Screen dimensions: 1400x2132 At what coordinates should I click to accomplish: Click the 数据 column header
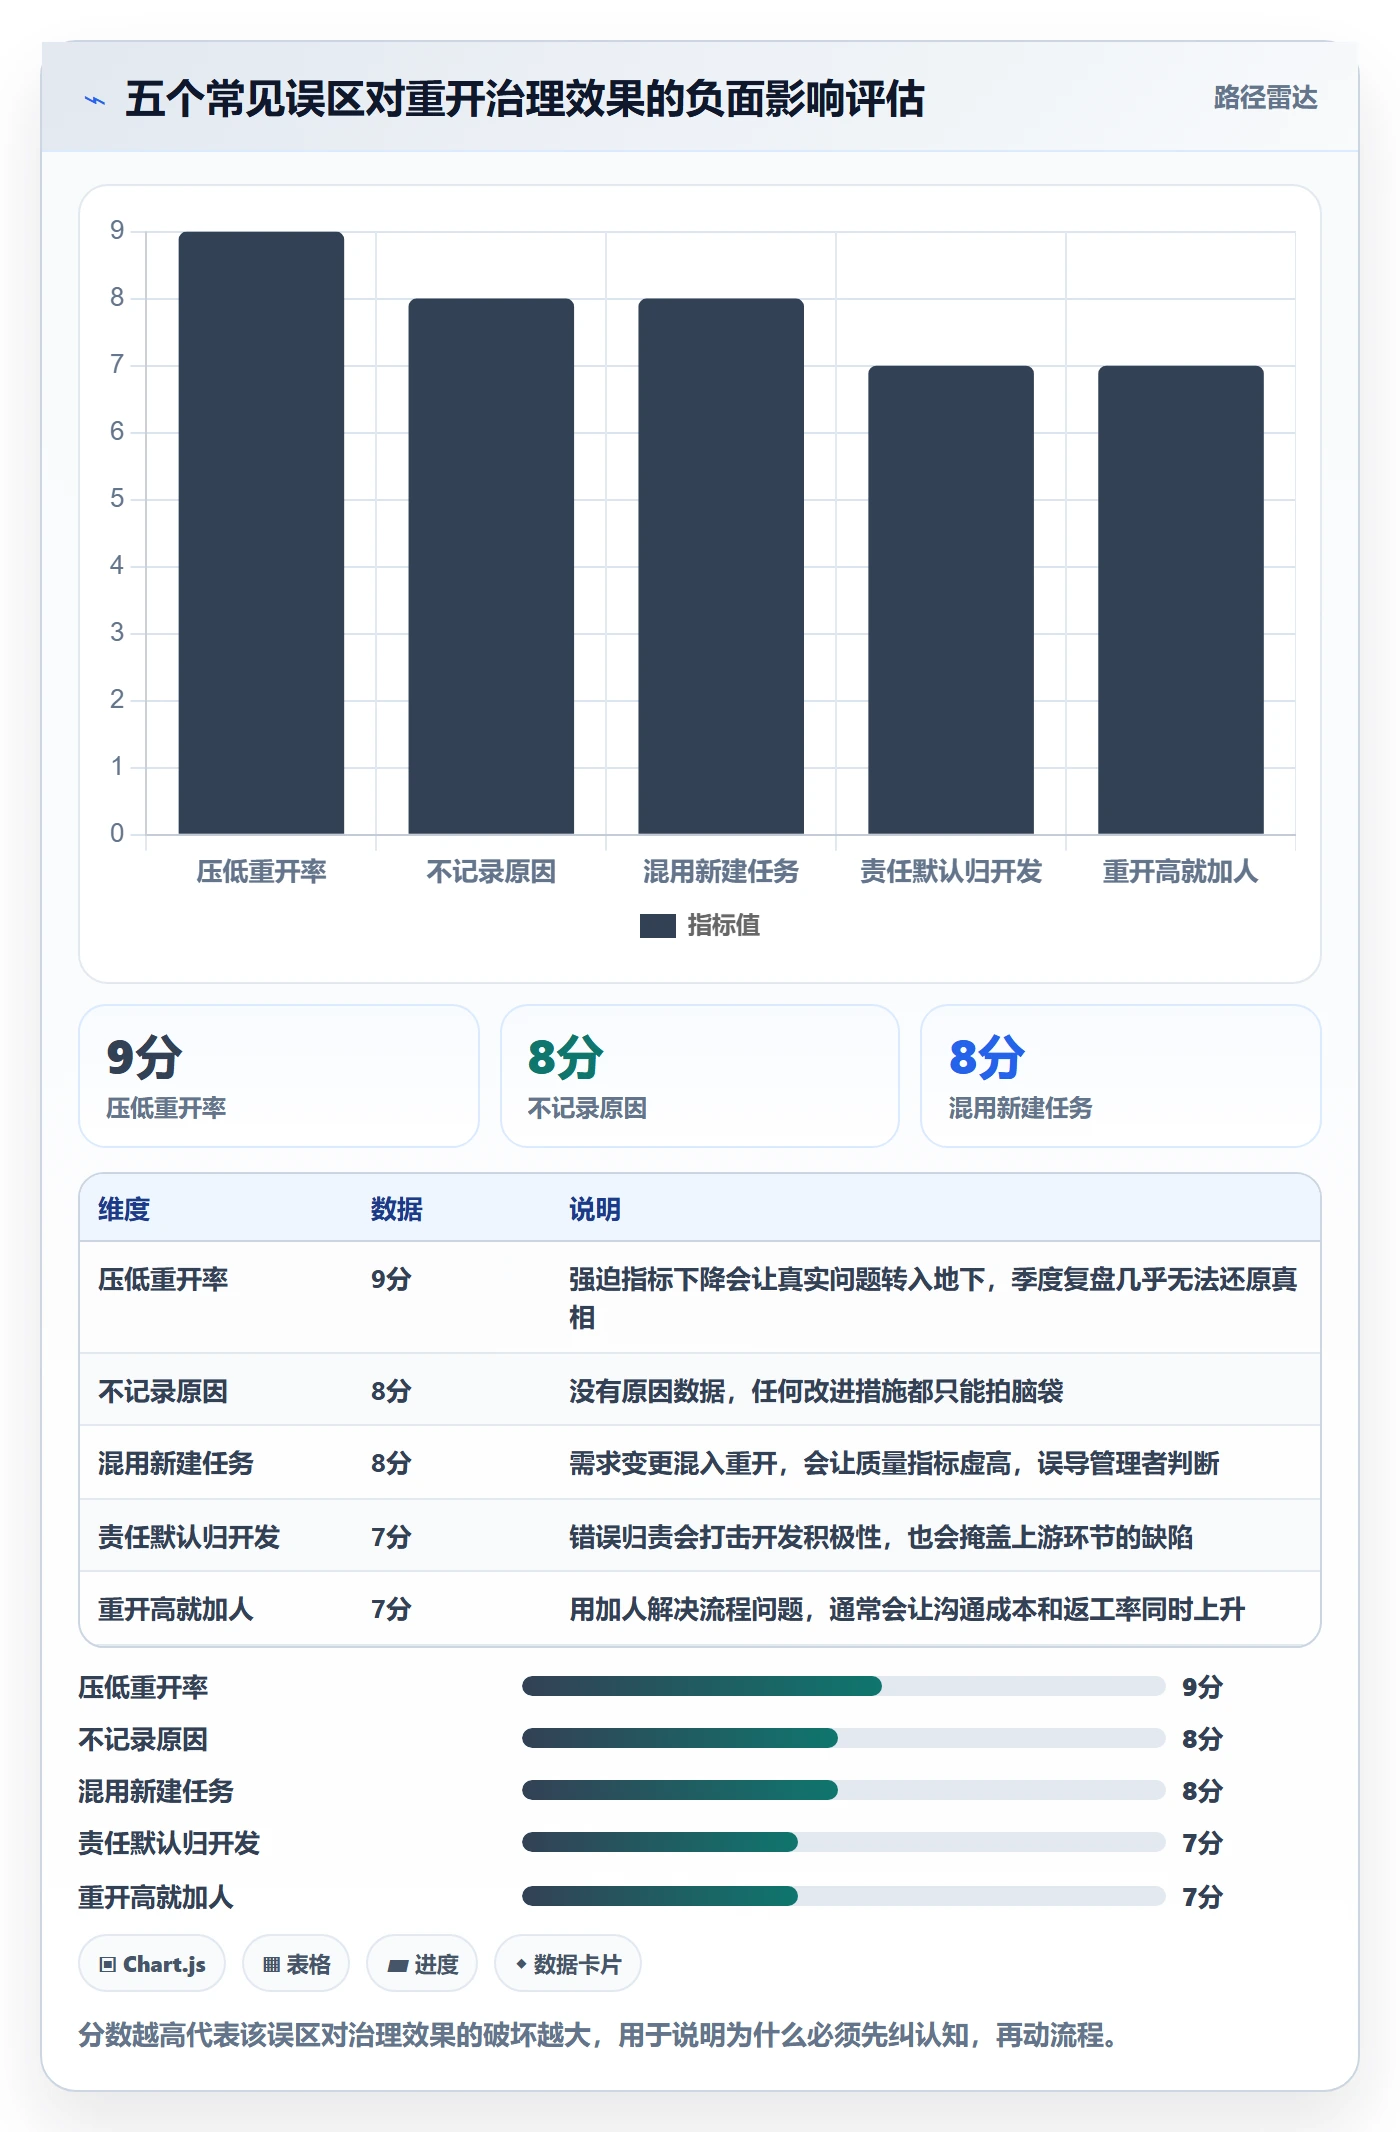[397, 1209]
